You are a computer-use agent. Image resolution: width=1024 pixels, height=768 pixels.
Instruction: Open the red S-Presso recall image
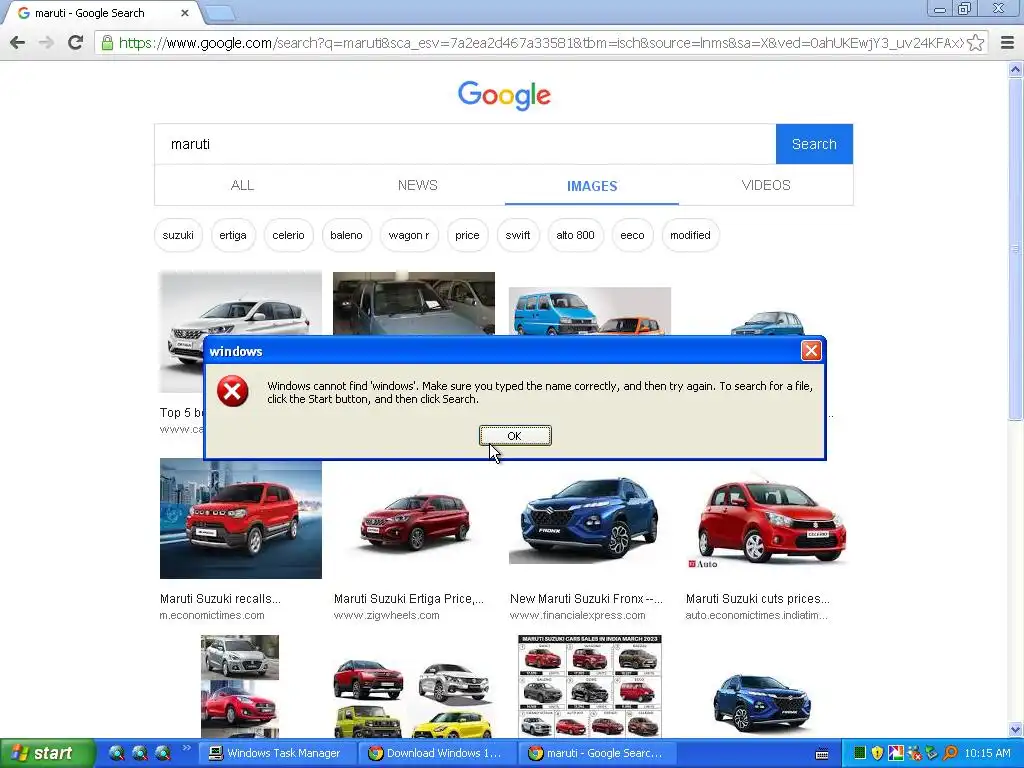click(x=241, y=519)
